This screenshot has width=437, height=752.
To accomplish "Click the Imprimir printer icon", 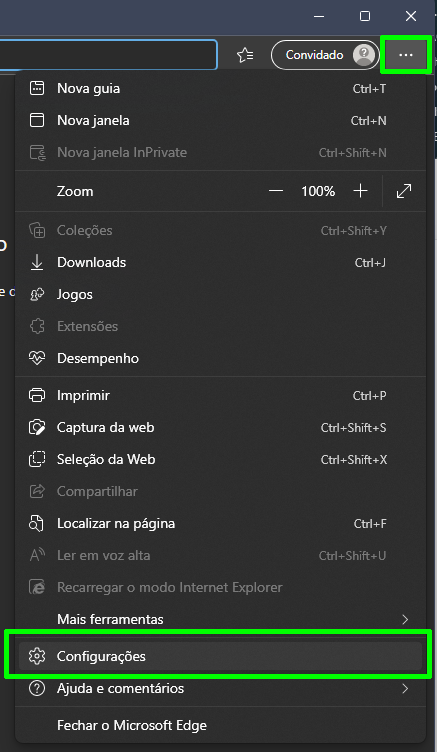I will (x=37, y=396).
